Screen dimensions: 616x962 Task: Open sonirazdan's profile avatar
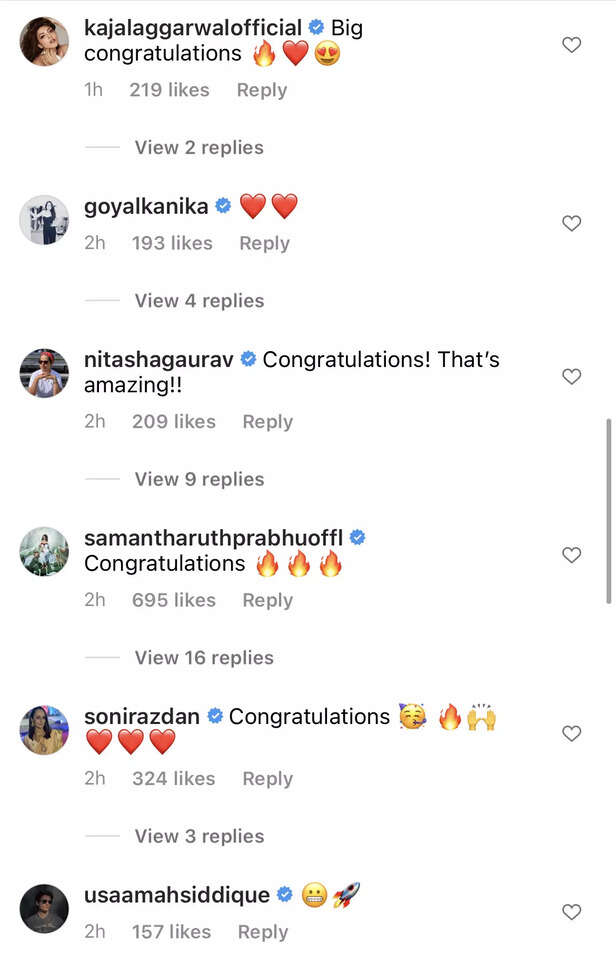44,730
